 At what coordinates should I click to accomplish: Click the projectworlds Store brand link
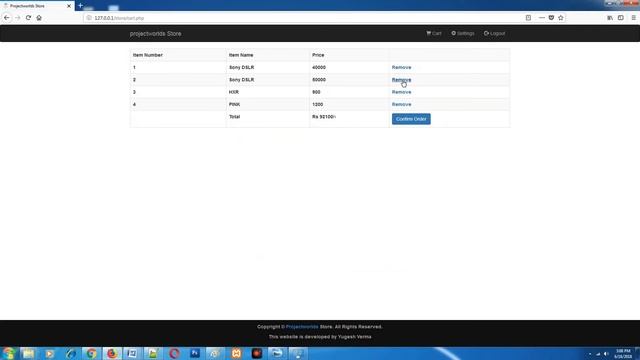click(x=156, y=33)
